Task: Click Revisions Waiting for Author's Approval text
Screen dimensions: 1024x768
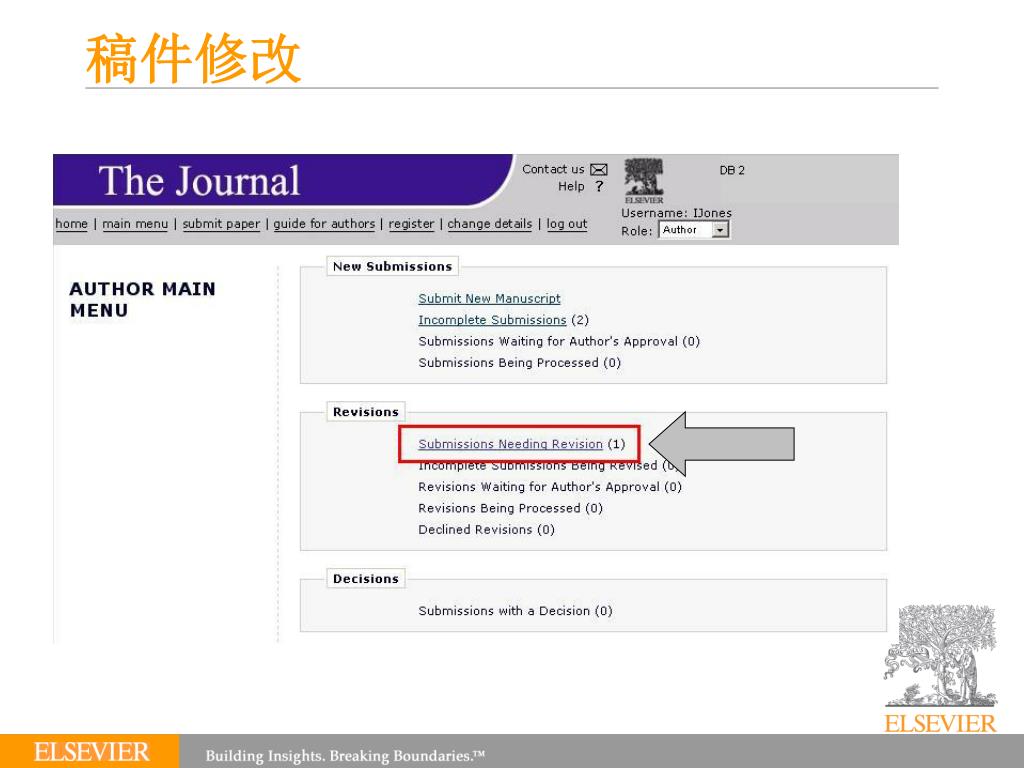Action: [550, 487]
